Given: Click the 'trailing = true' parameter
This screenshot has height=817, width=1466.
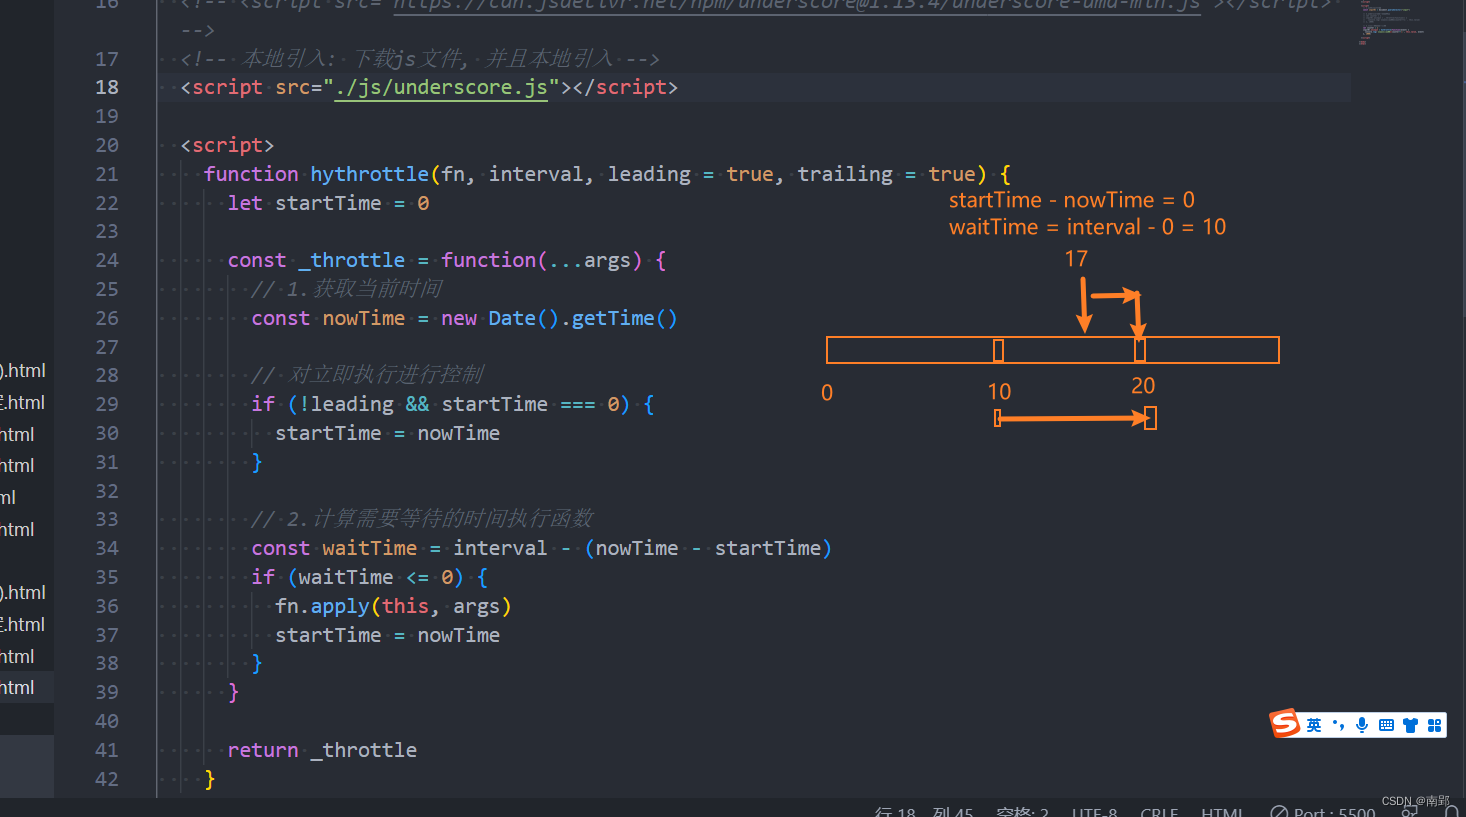Looking at the screenshot, I should (887, 174).
